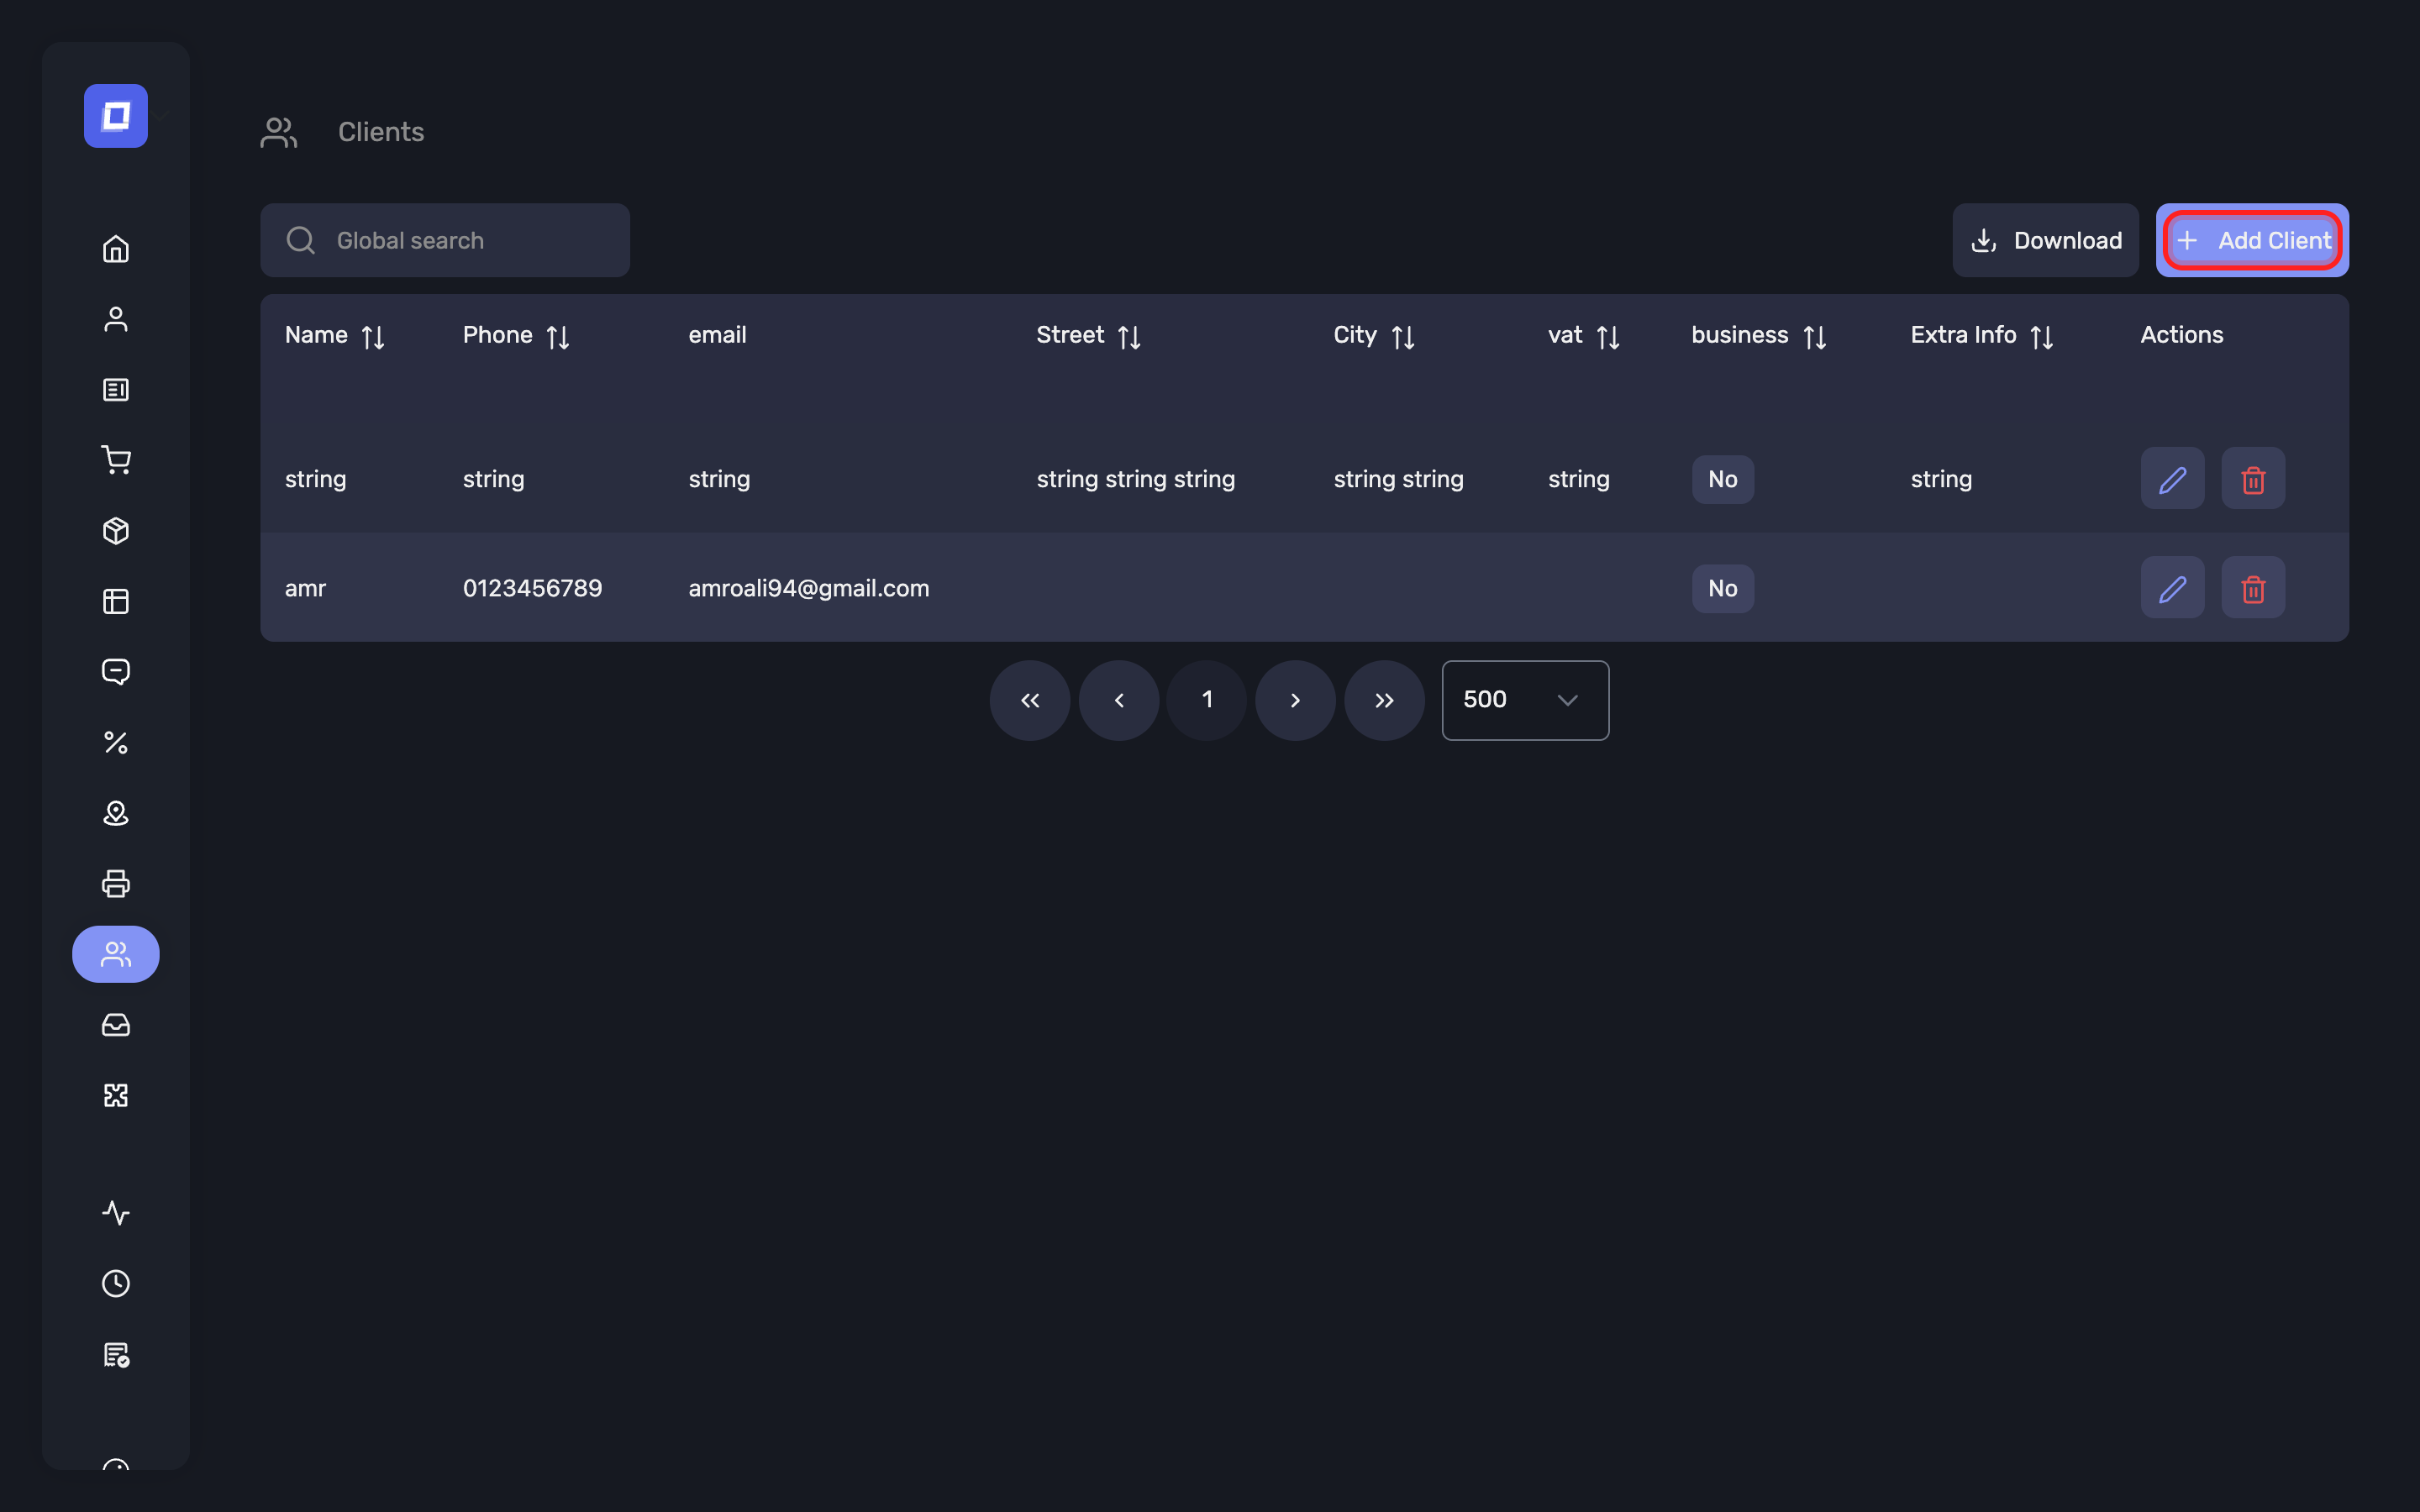The image size is (2420, 1512).
Task: Click the 'string string string' street cell
Action: pos(1136,480)
